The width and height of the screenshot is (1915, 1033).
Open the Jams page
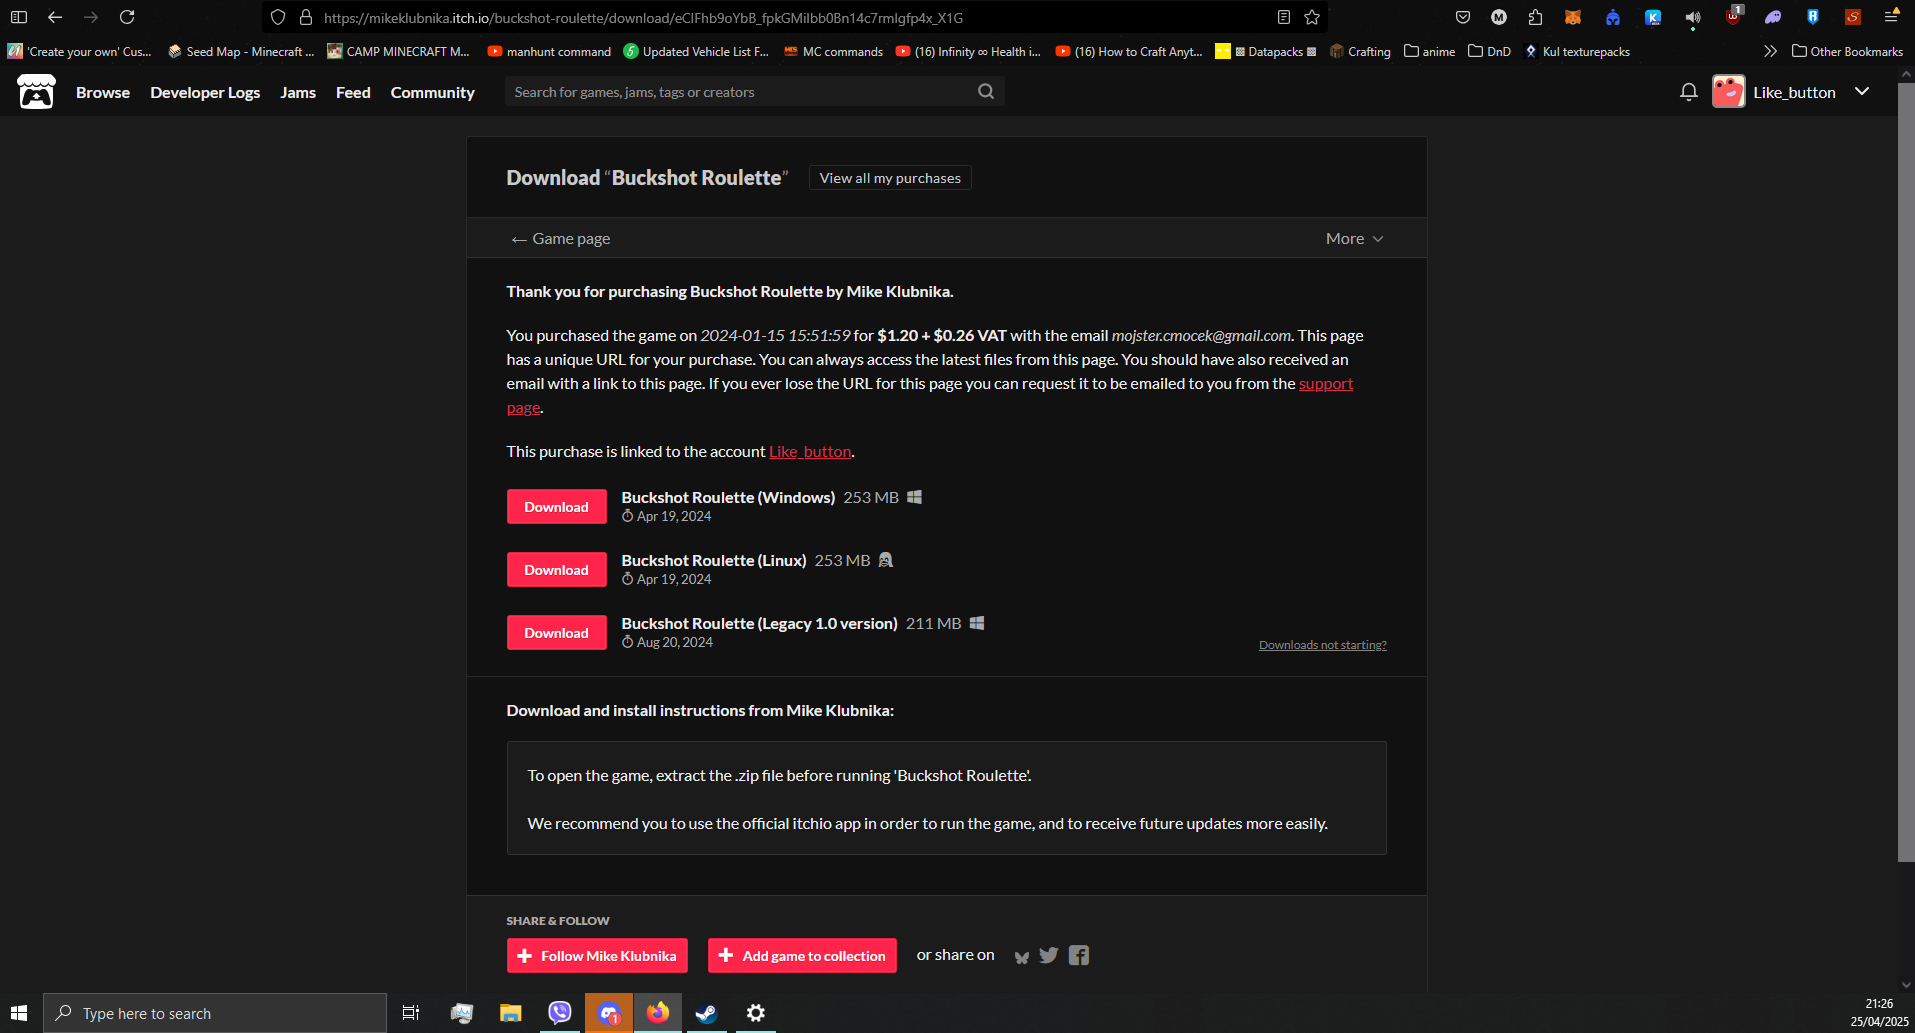click(x=298, y=92)
